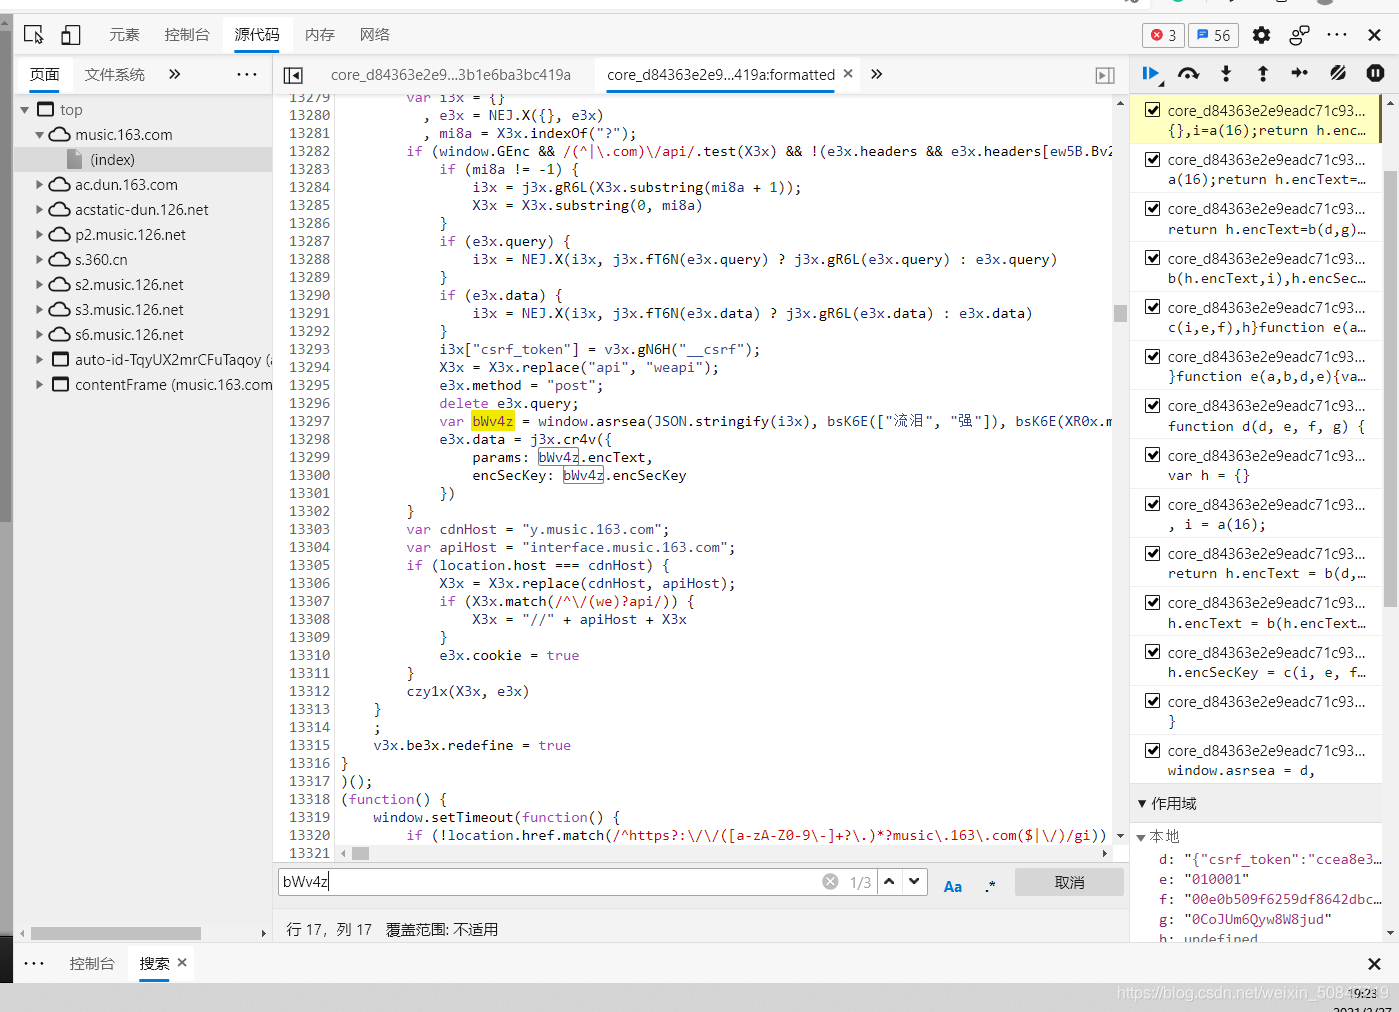Clear the search text field
The width and height of the screenshot is (1399, 1012).
pos(830,881)
